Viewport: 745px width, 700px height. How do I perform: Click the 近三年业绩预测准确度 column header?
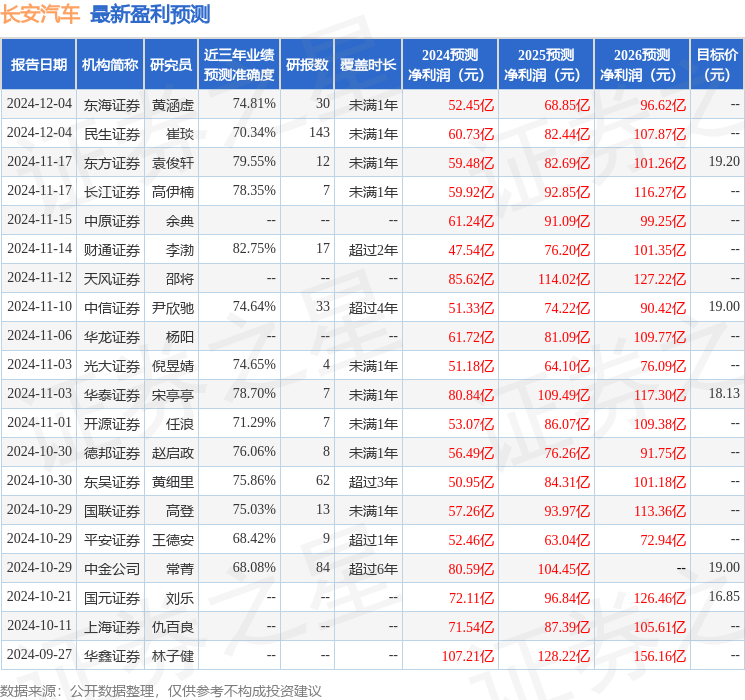[x=239, y=65]
